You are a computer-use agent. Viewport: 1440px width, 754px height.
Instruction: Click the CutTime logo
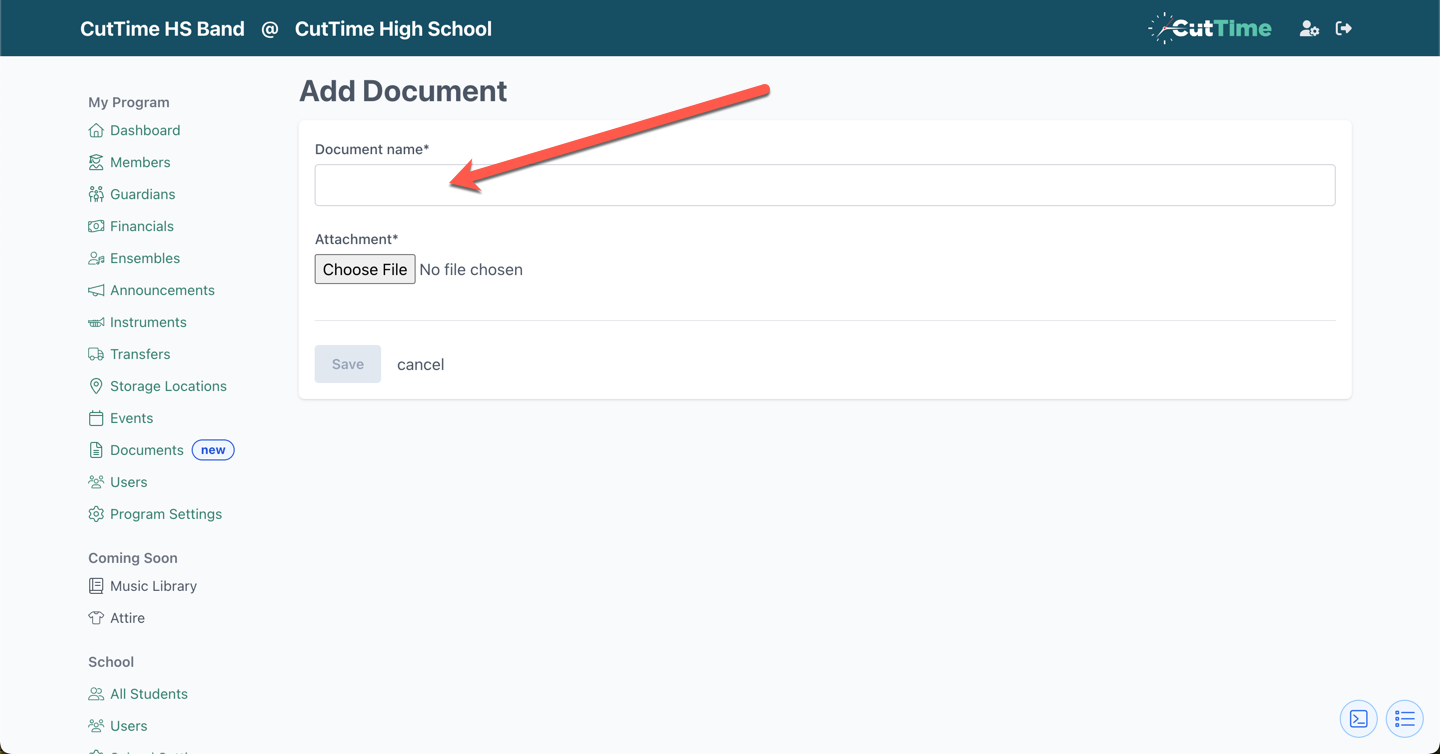pos(1209,28)
